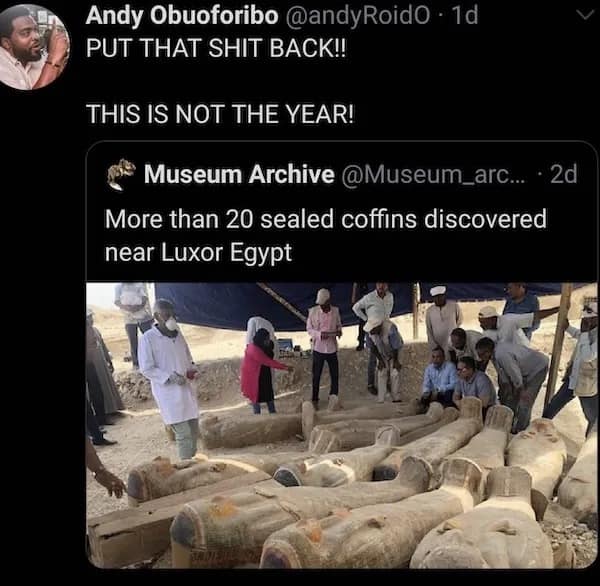Click the 'near Luxor Egypt' text line
This screenshot has height=586, width=600.
click(198, 253)
